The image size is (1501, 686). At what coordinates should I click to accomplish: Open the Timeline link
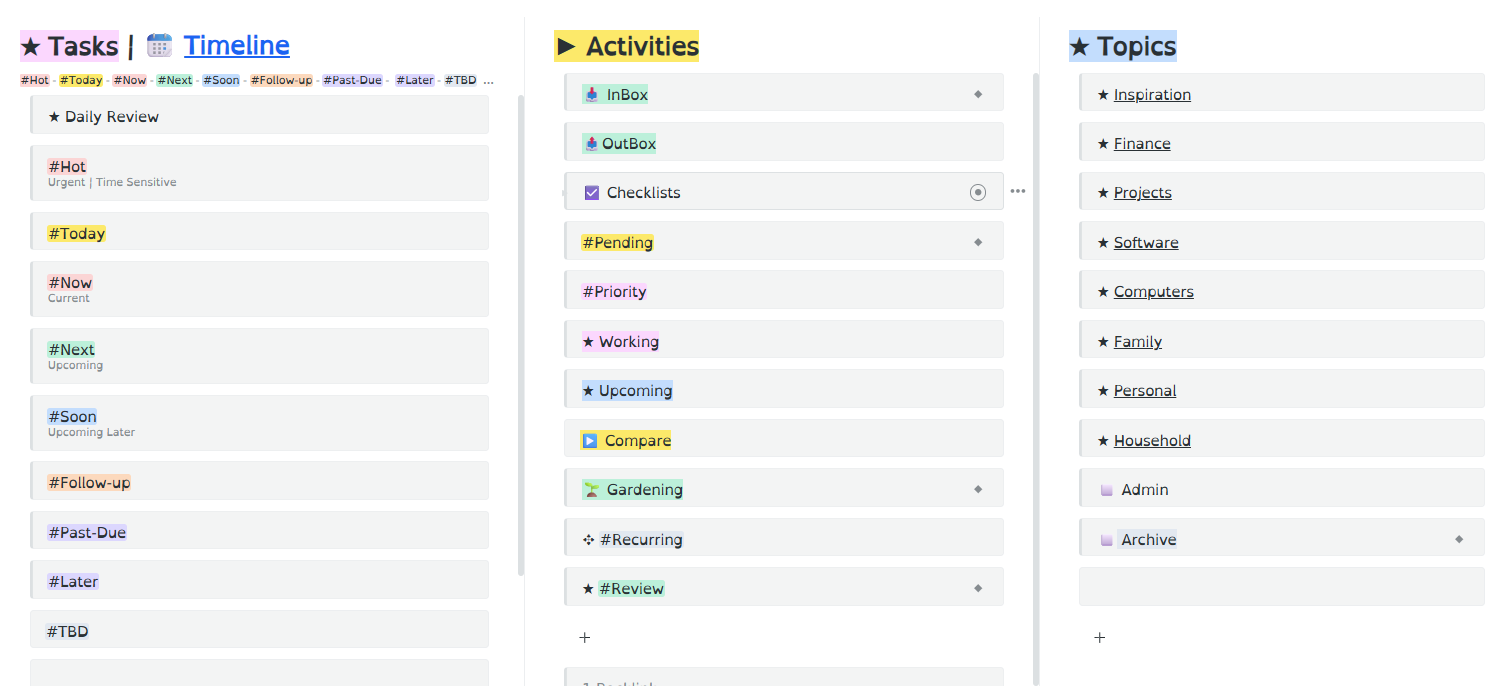(236, 46)
